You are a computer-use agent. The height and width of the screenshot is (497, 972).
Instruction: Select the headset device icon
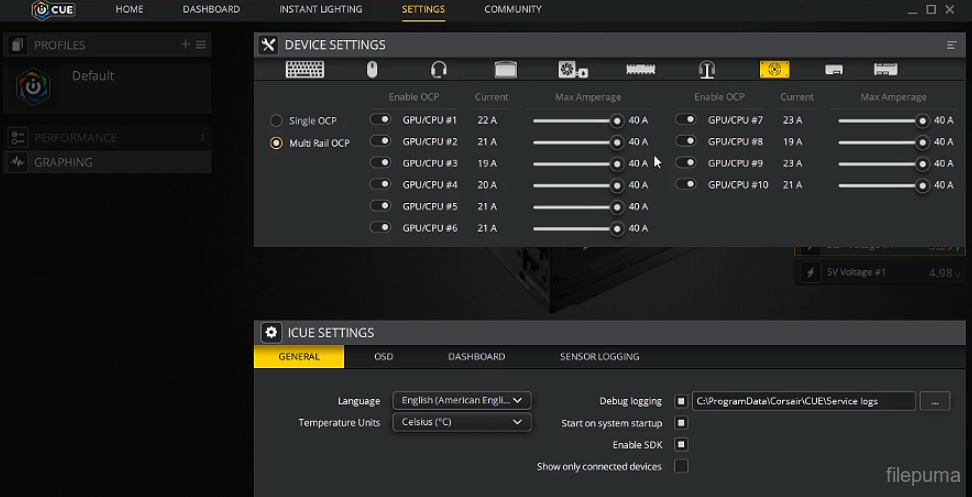pos(438,70)
